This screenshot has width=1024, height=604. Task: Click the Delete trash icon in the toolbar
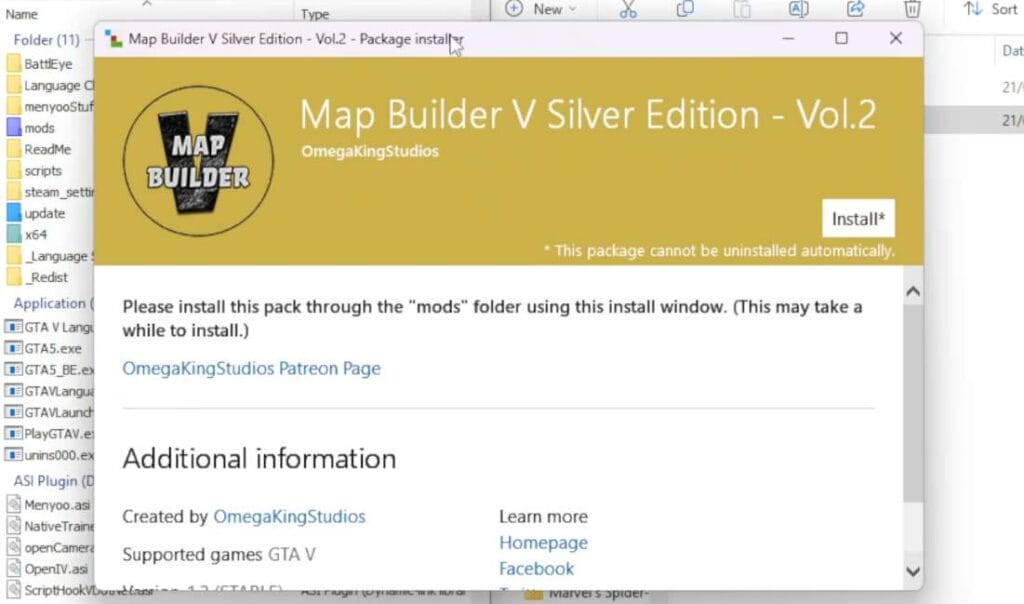click(911, 9)
